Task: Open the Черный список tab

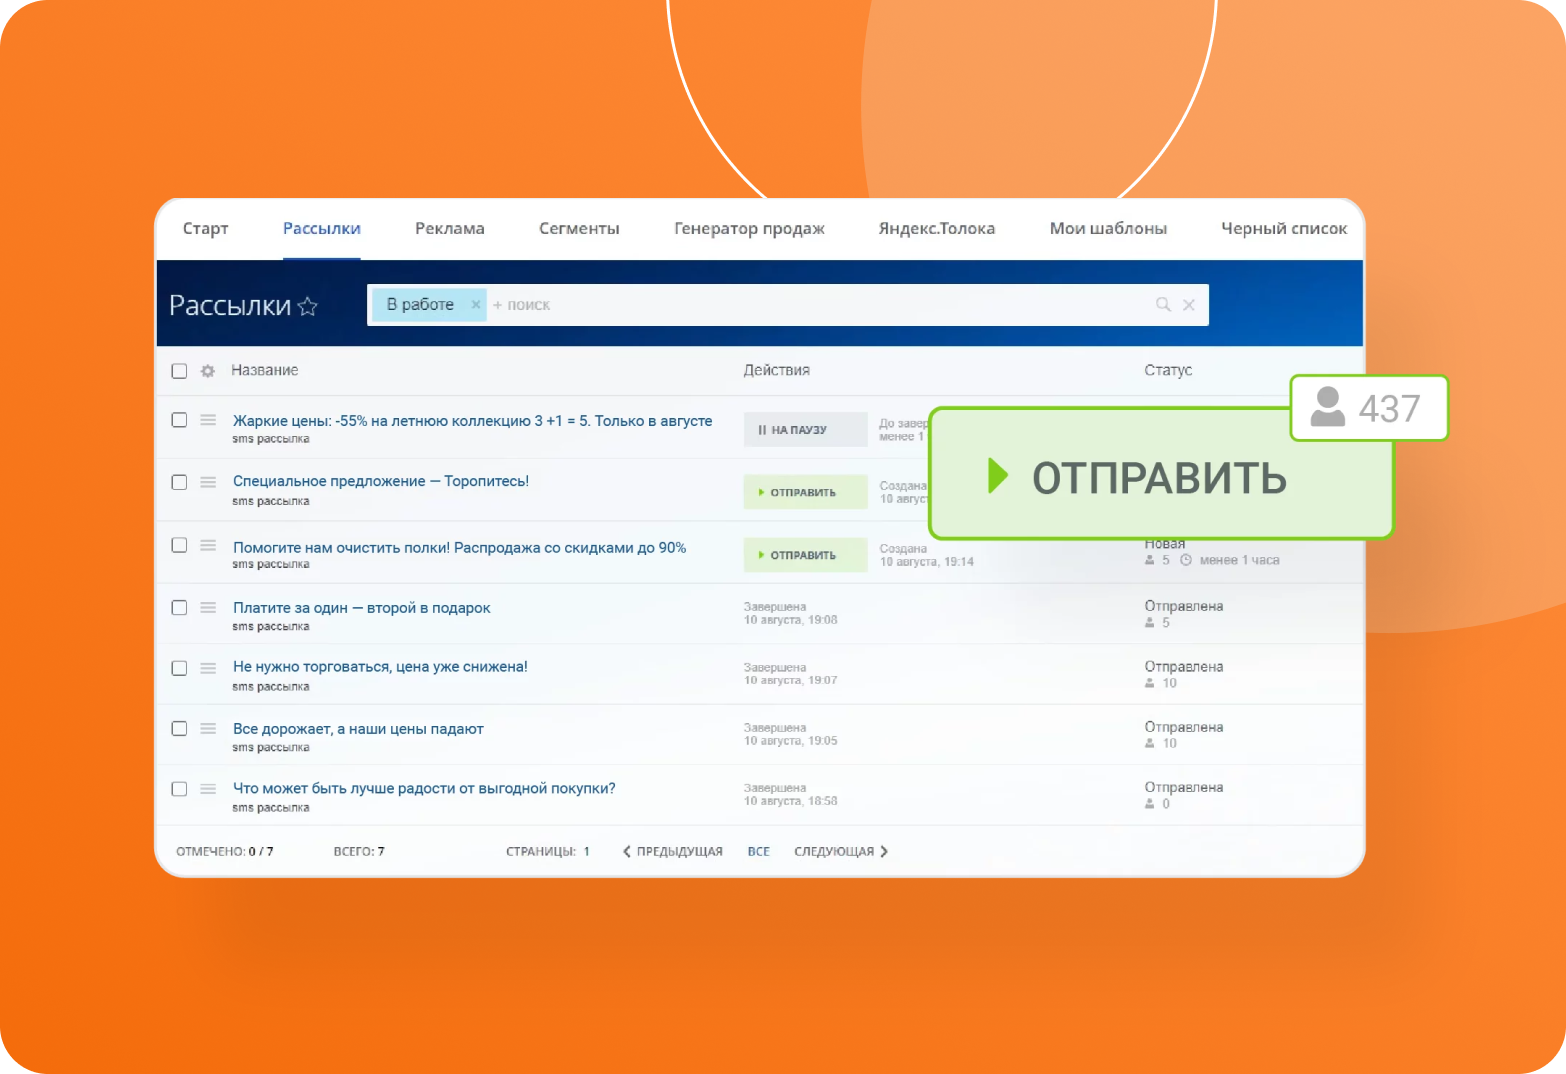Action: coord(1284,229)
